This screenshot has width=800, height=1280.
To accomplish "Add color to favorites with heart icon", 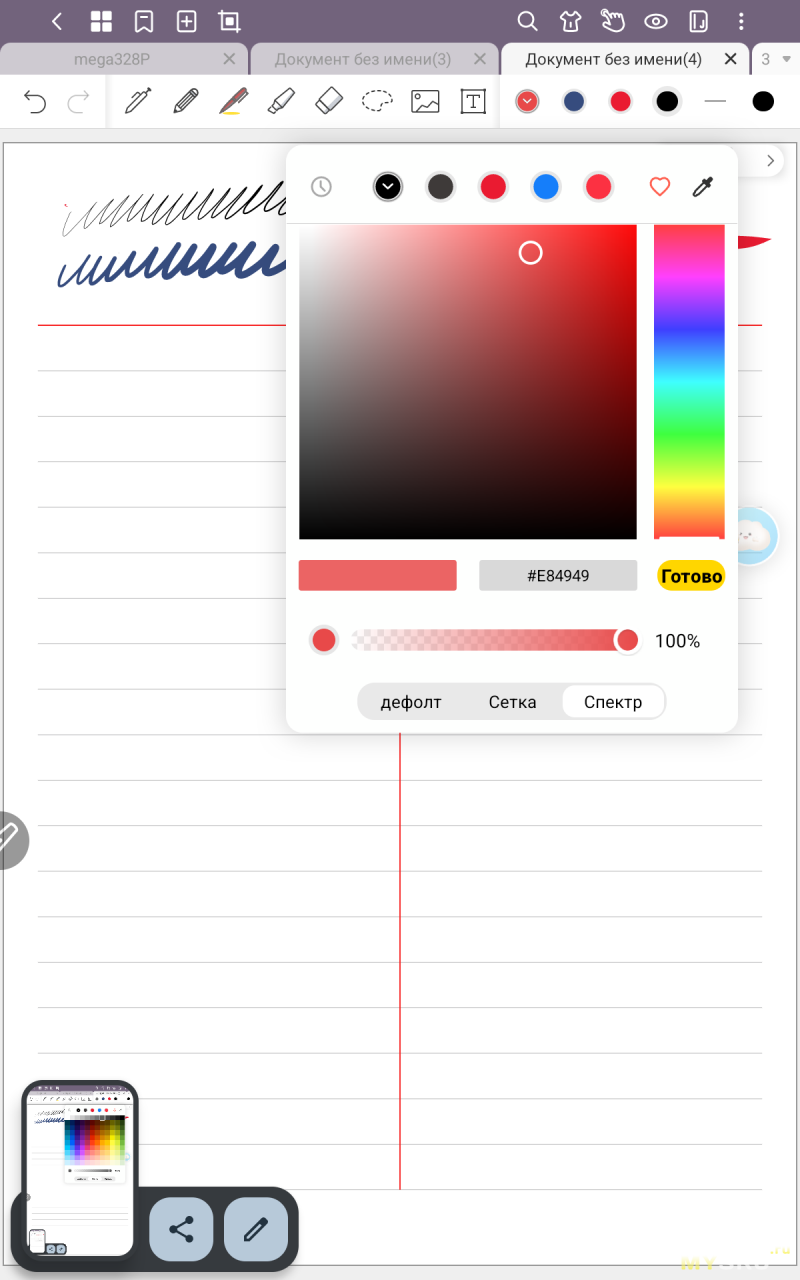I will [x=659, y=186].
